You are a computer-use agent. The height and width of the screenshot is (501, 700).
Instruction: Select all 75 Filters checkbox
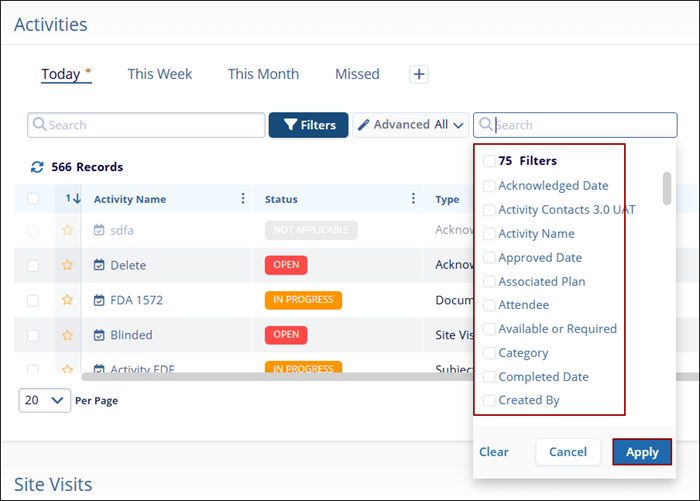[x=488, y=161]
